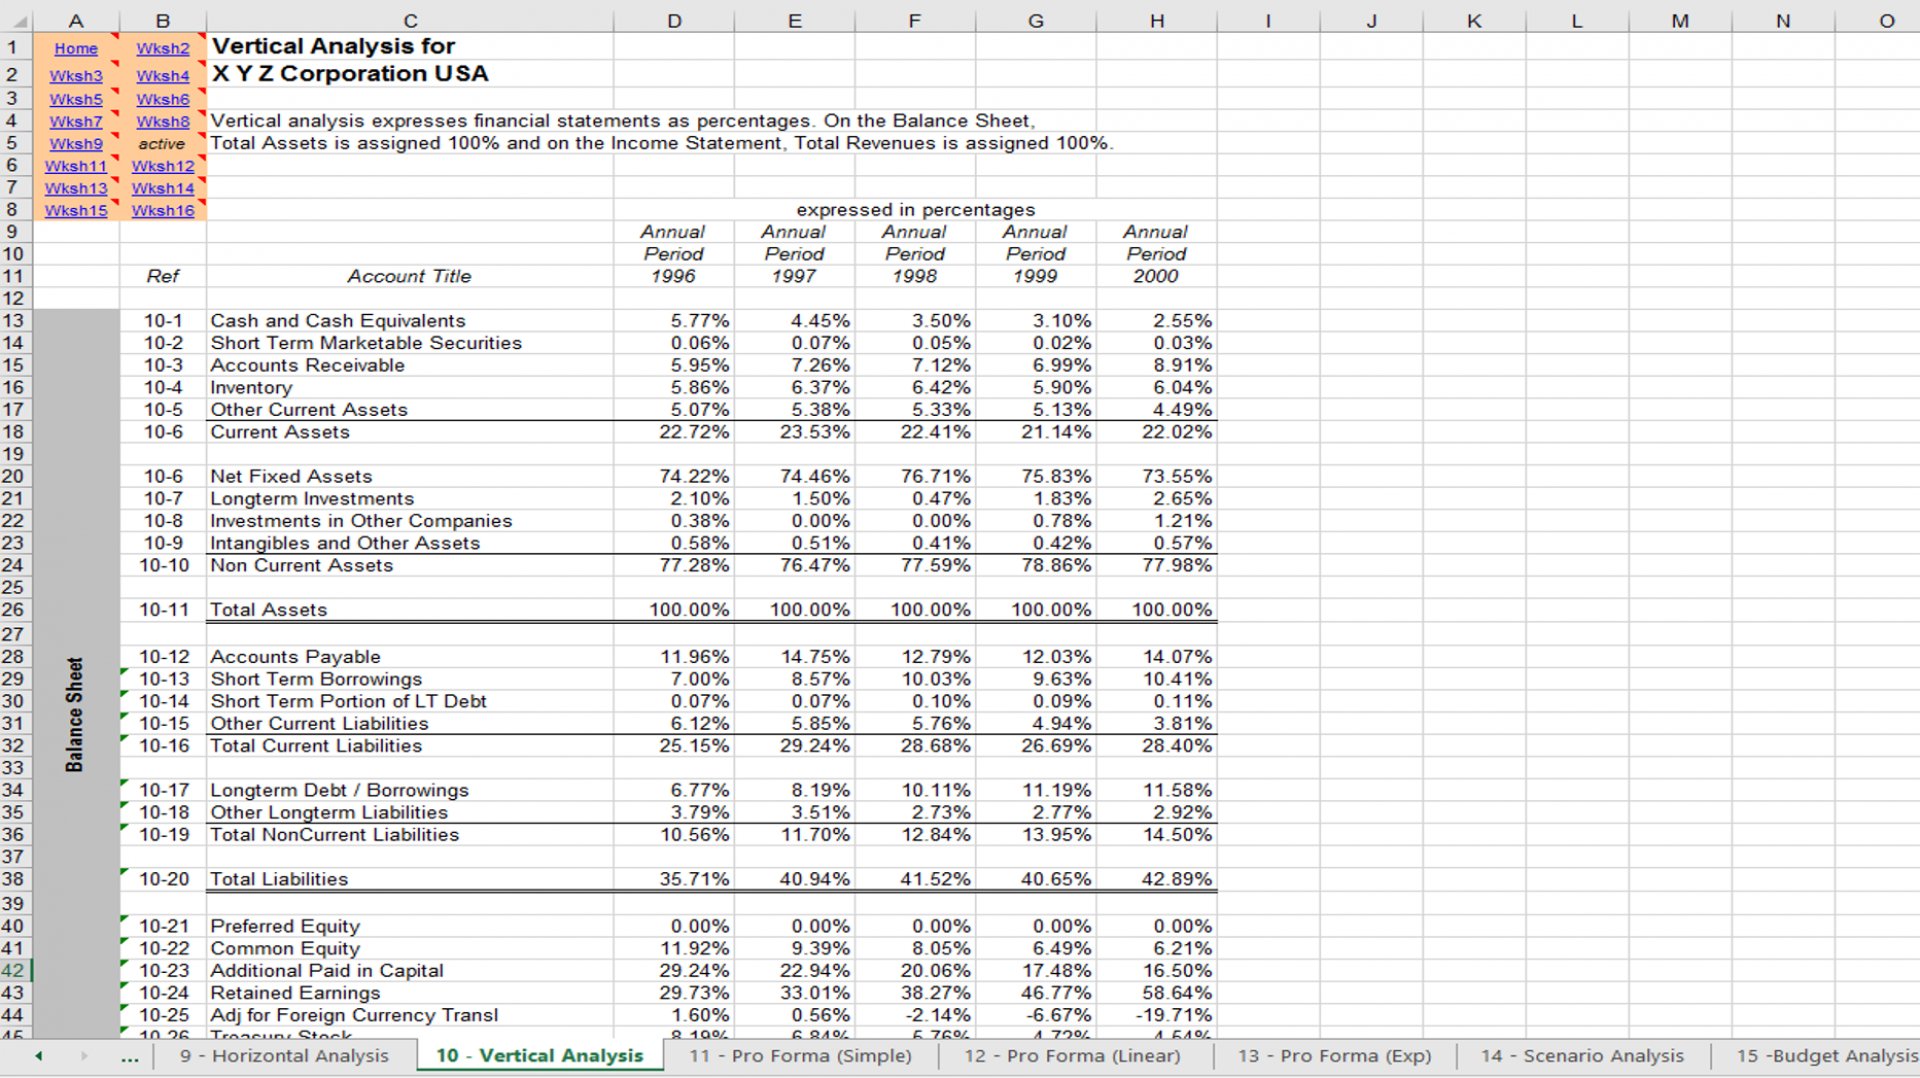
Task: Open the Wksh3 worksheet link
Action: coord(76,75)
